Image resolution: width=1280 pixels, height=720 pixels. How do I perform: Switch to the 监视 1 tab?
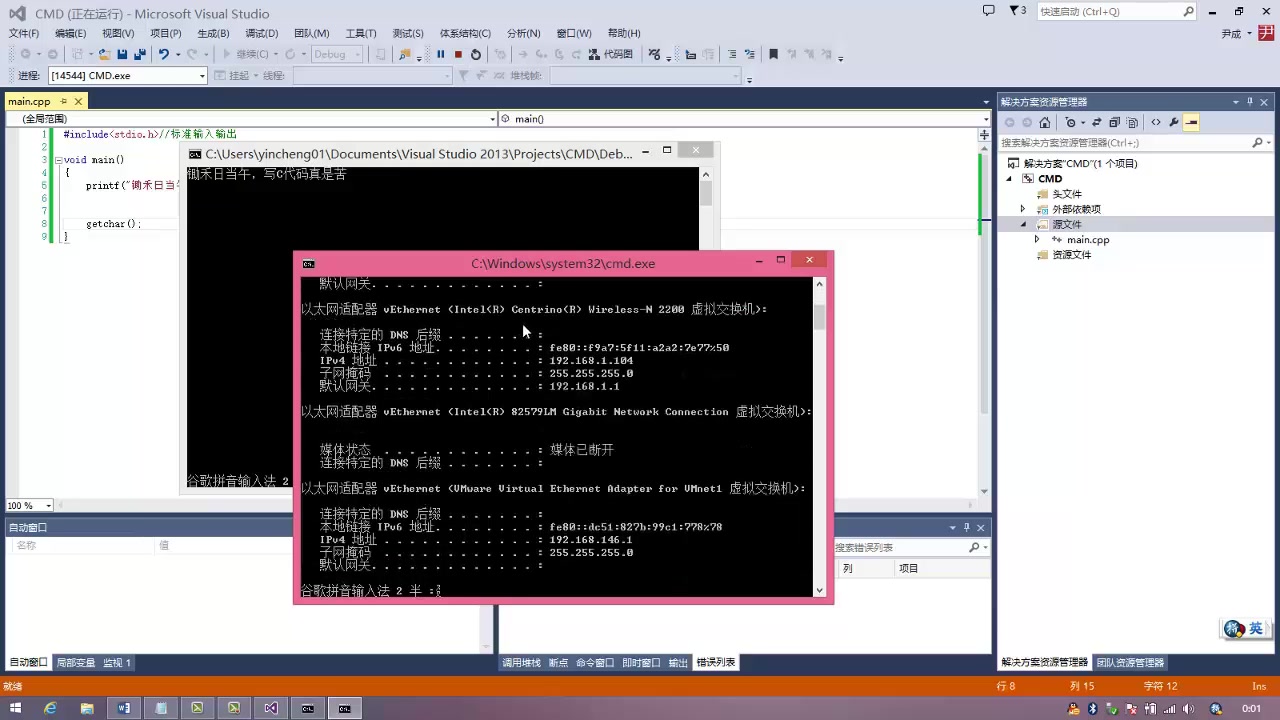(117, 663)
